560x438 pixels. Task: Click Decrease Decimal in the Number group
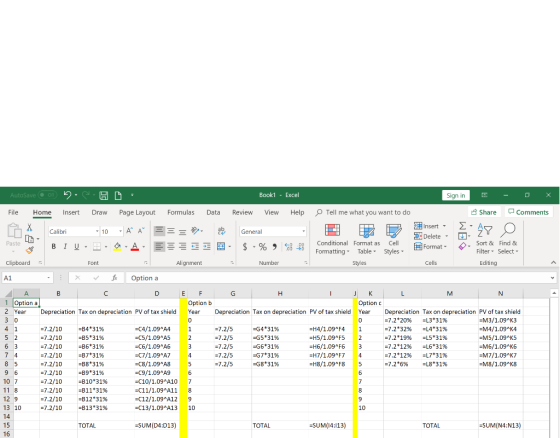(x=300, y=247)
